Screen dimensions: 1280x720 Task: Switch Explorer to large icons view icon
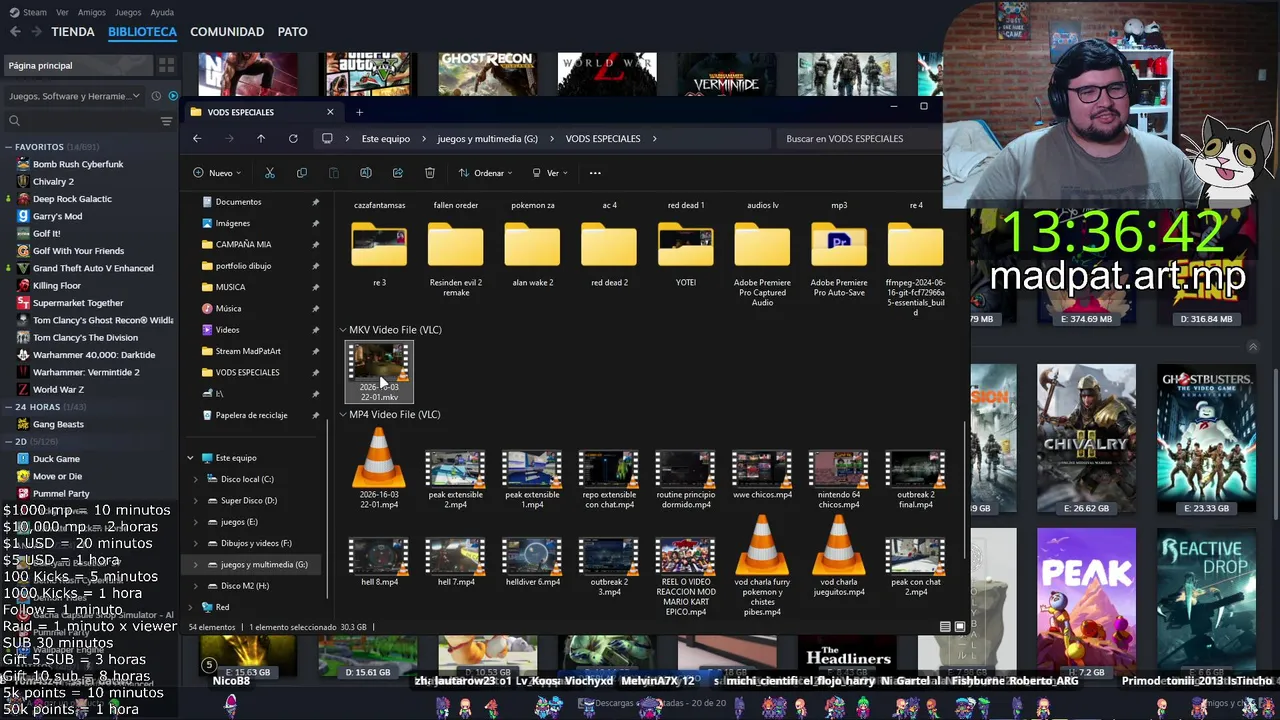960,627
